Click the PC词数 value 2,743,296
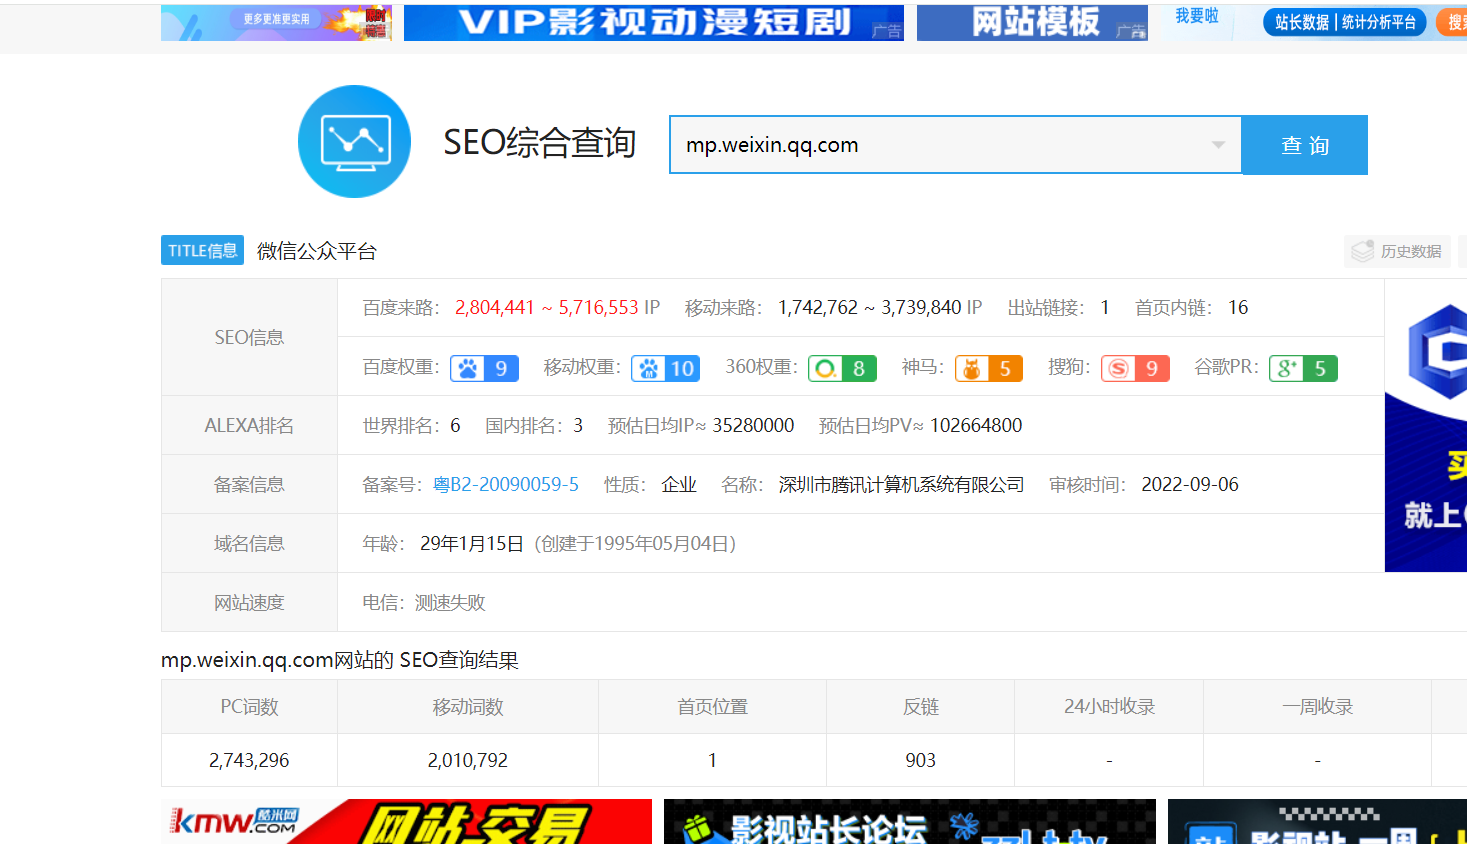The height and width of the screenshot is (844, 1467). click(x=249, y=761)
